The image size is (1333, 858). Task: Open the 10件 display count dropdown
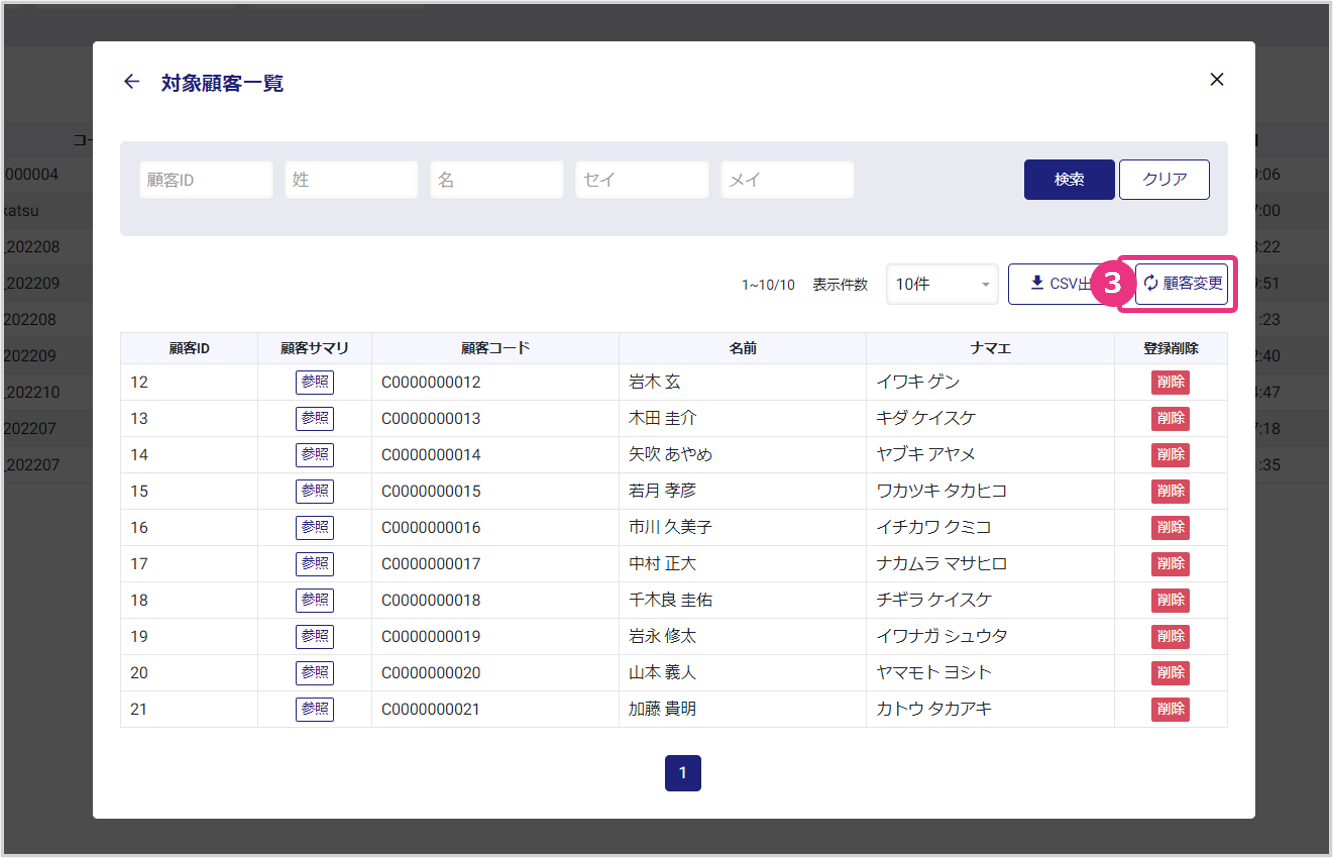click(x=941, y=285)
